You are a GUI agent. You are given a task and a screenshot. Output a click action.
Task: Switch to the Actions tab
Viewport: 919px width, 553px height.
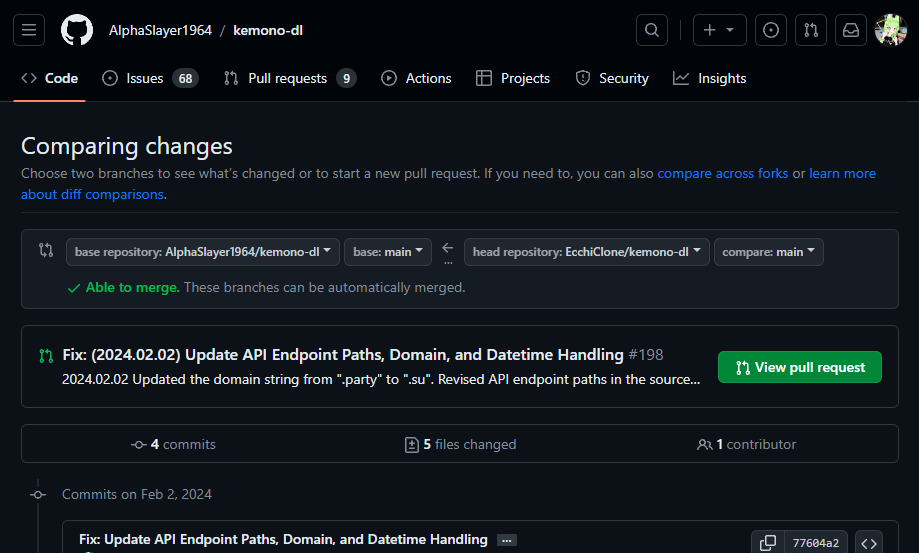[416, 78]
